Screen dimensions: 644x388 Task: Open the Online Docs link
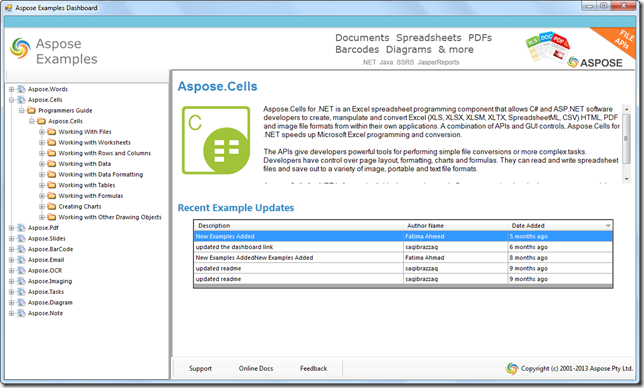(256, 369)
